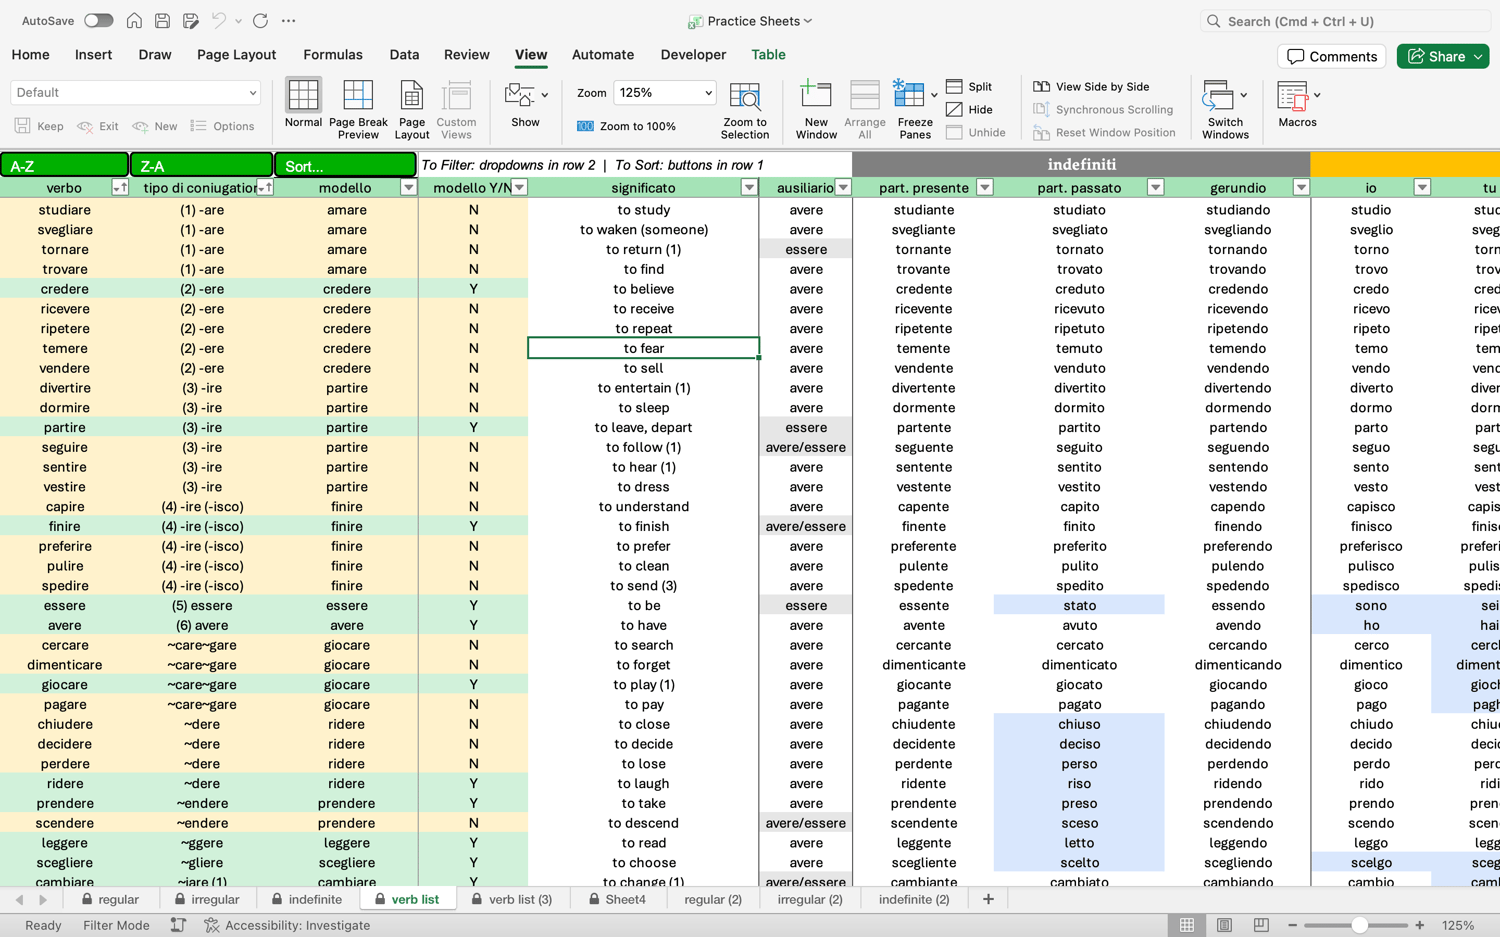
Task: Click Hide window
Action: click(969, 110)
